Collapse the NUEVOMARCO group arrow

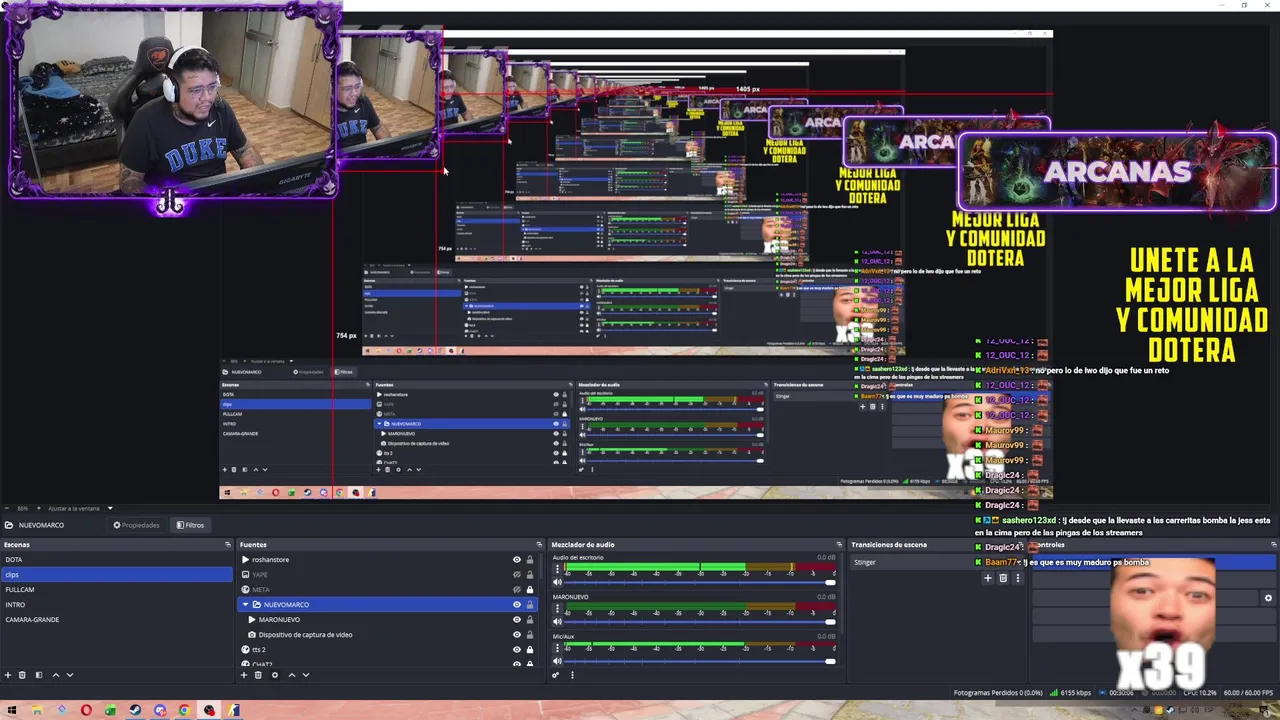tap(245, 605)
